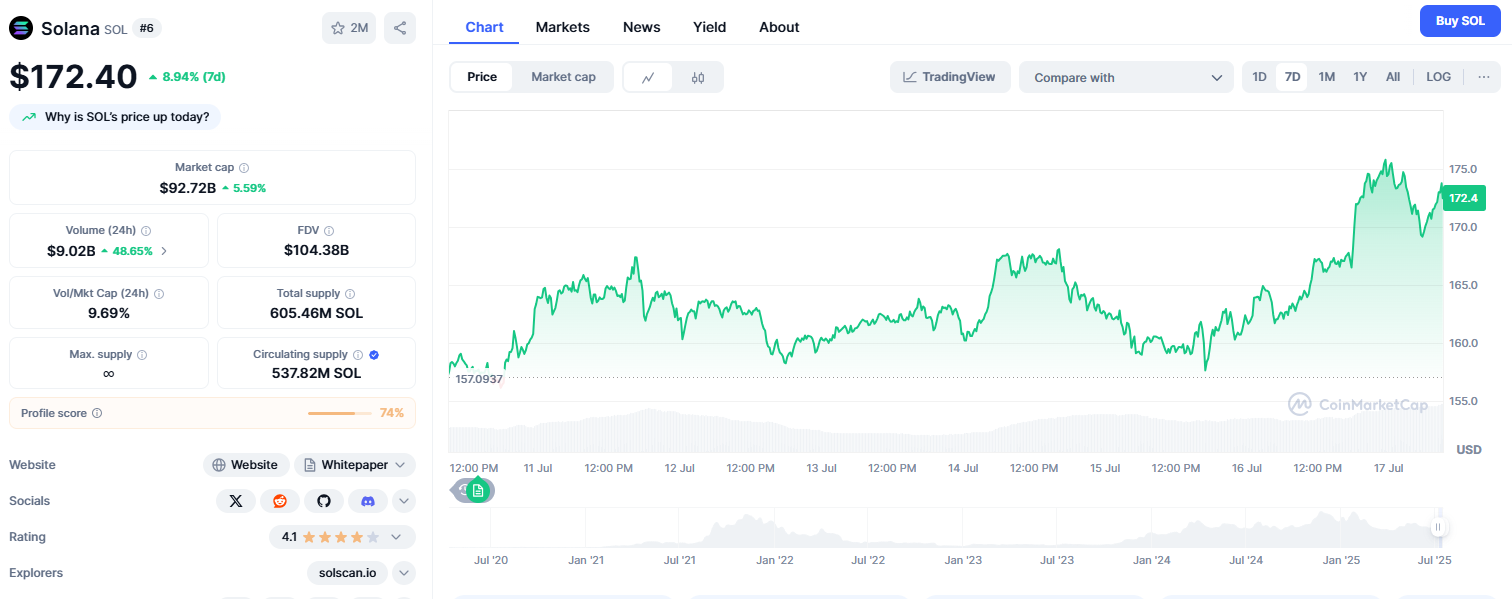
Task: Open the share icon button
Action: click(x=400, y=28)
